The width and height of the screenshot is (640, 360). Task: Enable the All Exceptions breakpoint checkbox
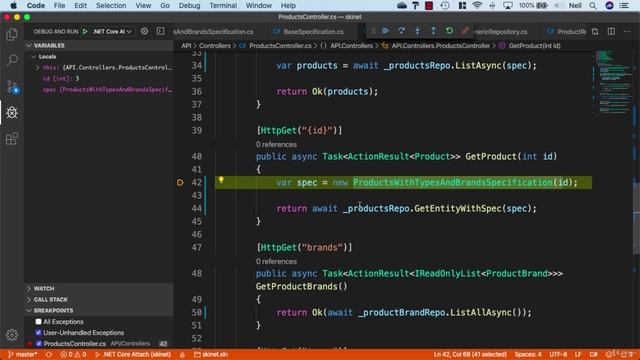38,322
